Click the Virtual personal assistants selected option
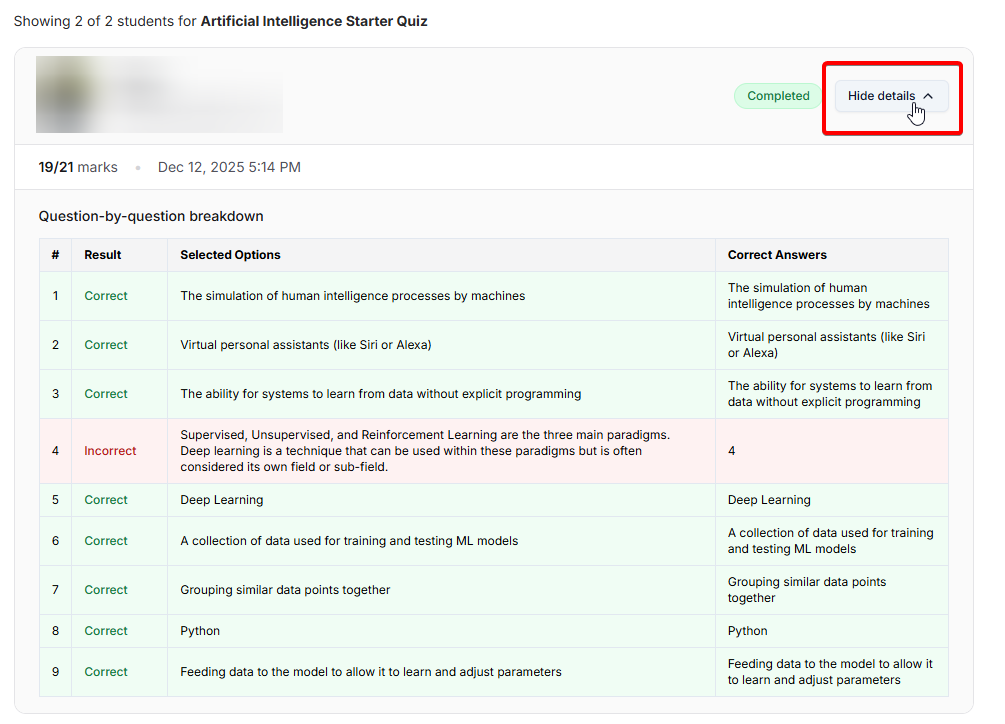Screen dimensions: 1005x724 coord(305,345)
